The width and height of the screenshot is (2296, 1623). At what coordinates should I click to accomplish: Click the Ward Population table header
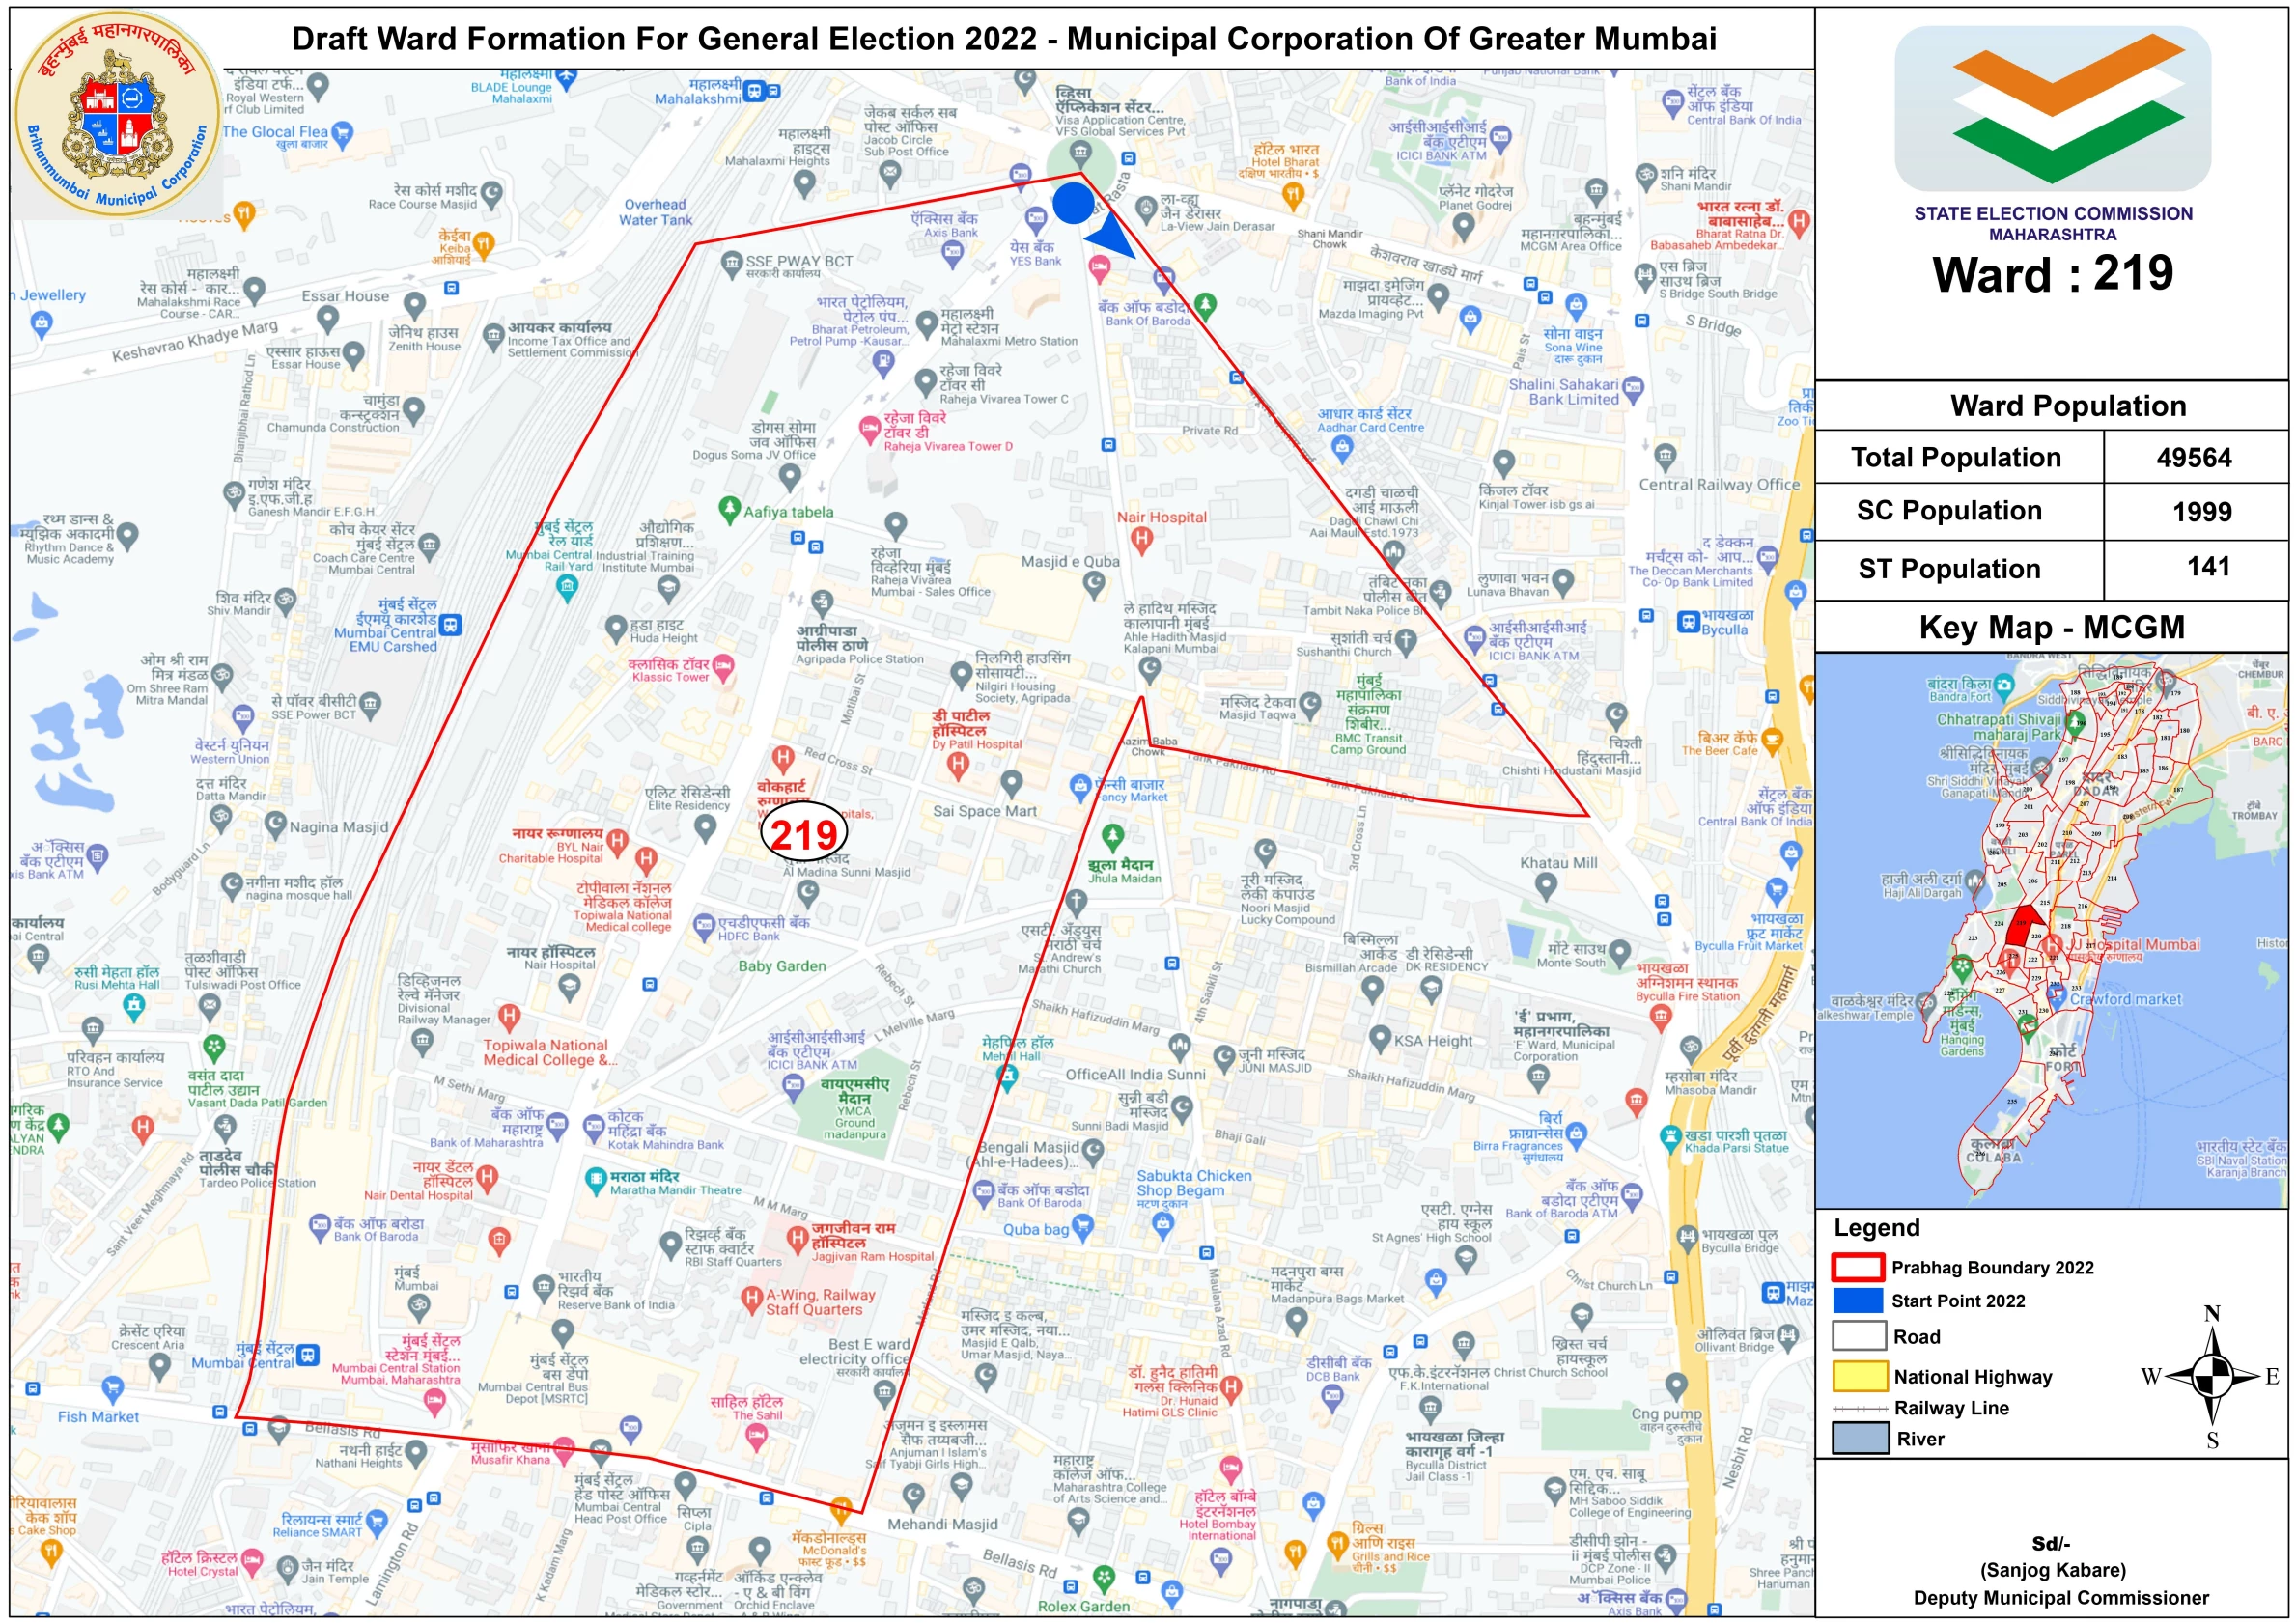tap(2067, 406)
